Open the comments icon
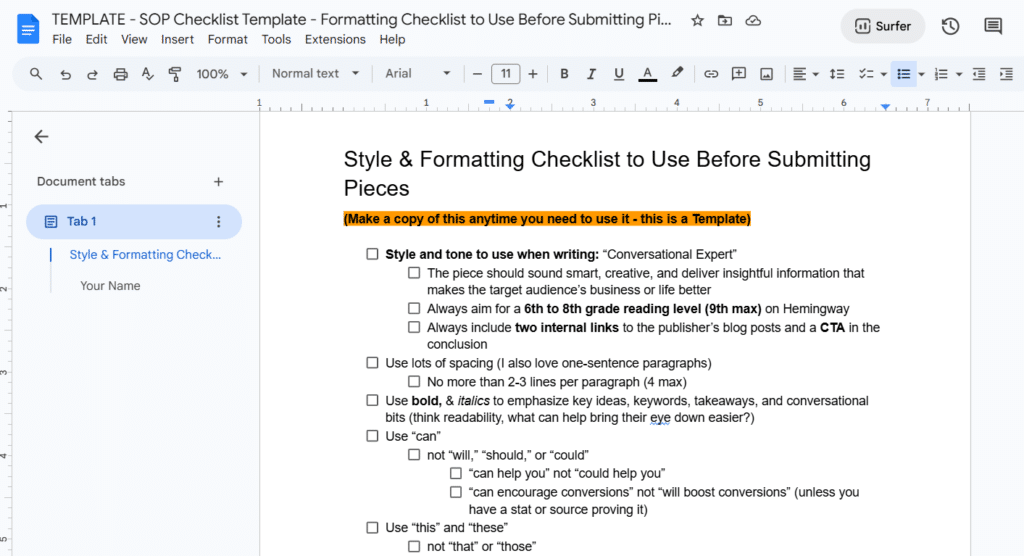 click(993, 26)
